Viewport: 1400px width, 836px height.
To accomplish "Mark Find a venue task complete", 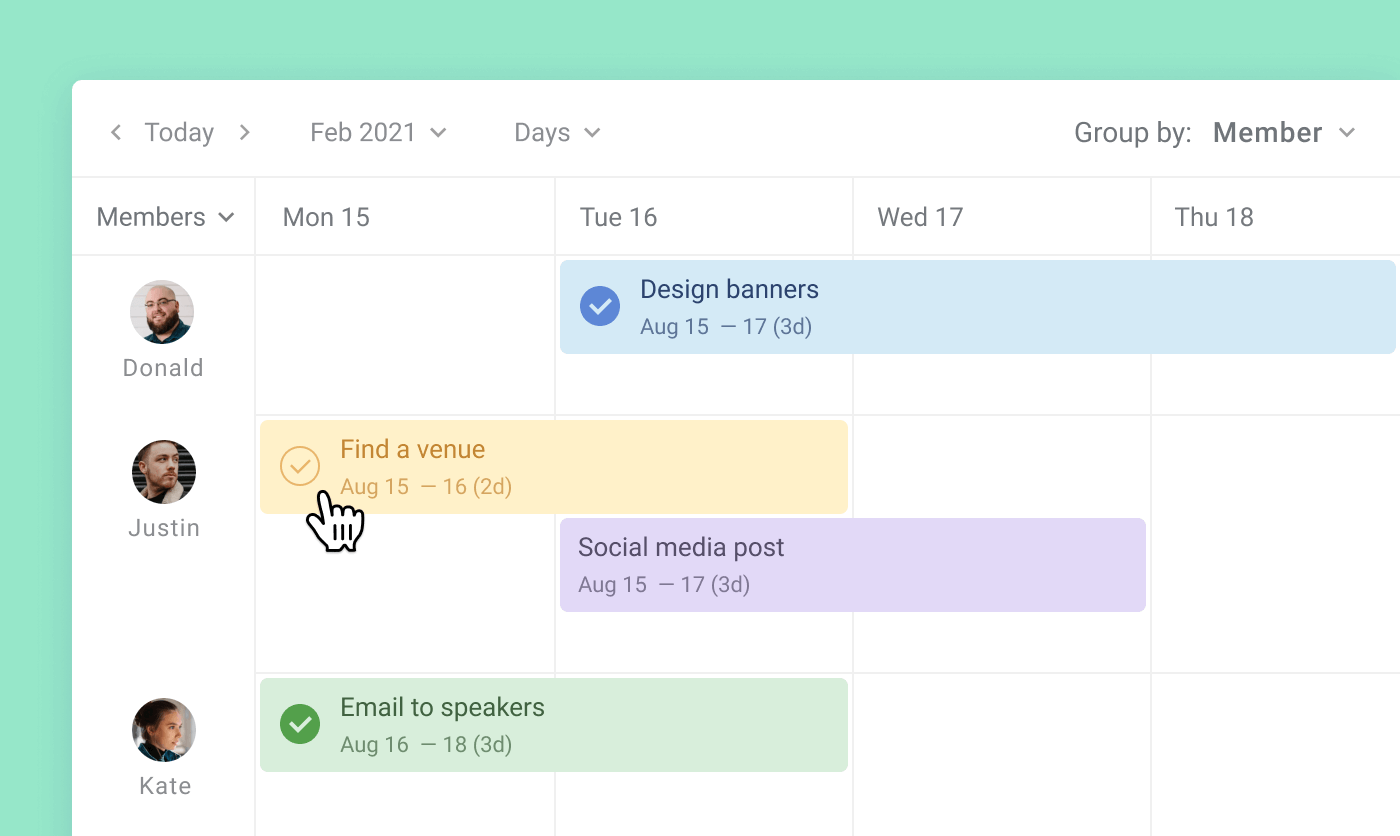I will pyautogui.click(x=300, y=466).
